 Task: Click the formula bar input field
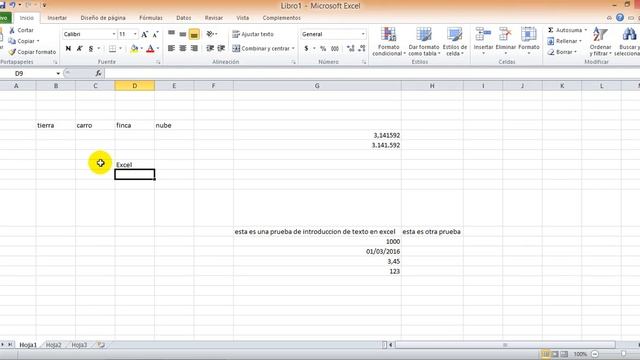coord(371,73)
